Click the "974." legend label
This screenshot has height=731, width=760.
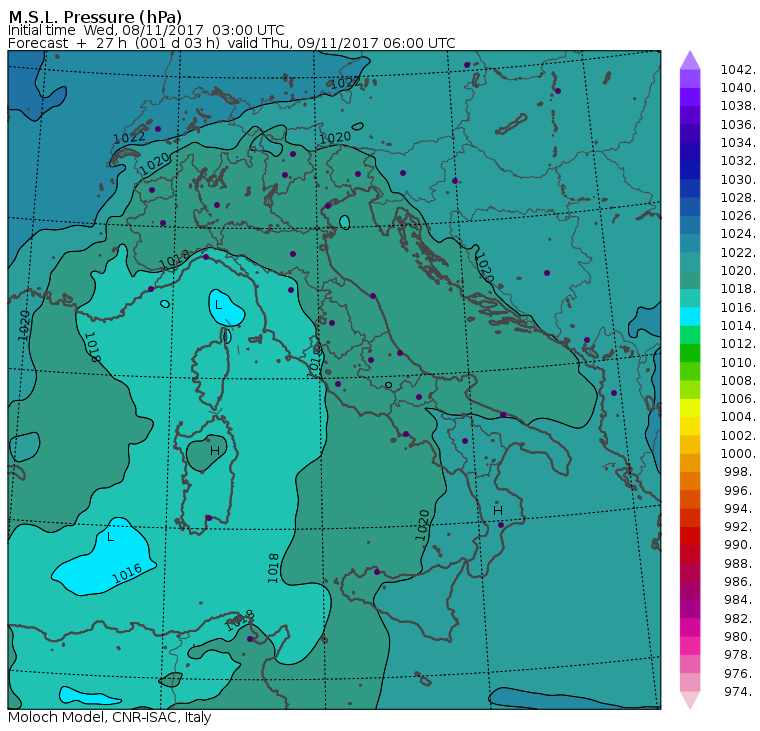(x=740, y=692)
